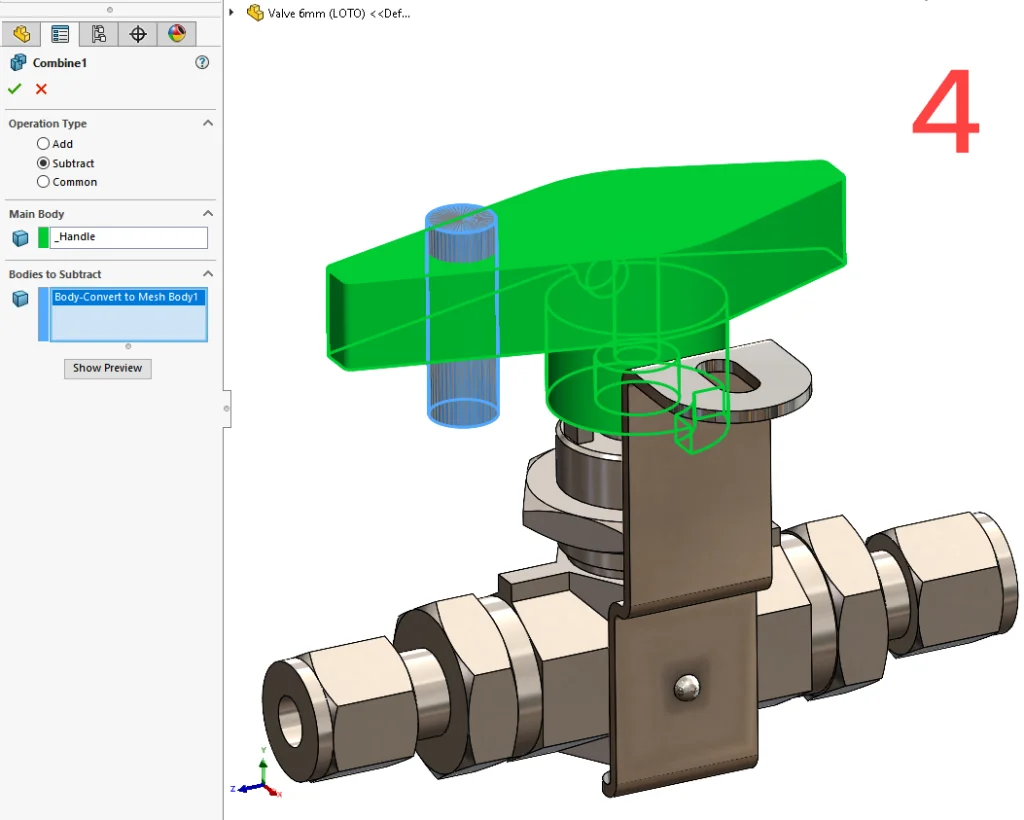1024x820 pixels.
Task: Select the Add operation type
Action: tap(43, 144)
